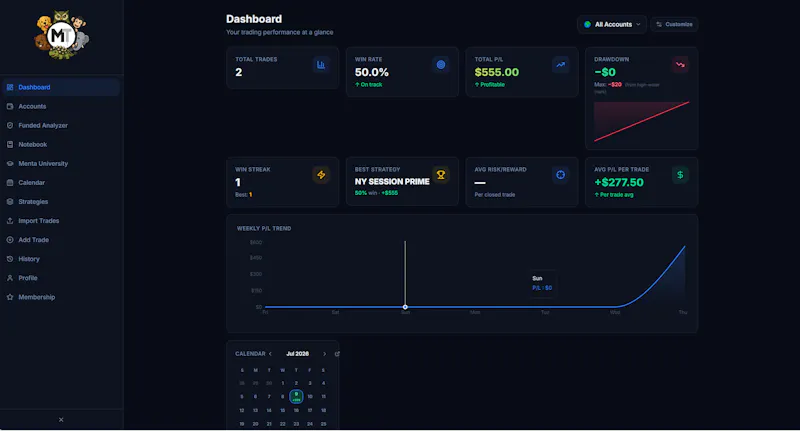This screenshot has height=431, width=800.
Task: Click the Avg P/L dollar sign icon
Action: [680, 175]
